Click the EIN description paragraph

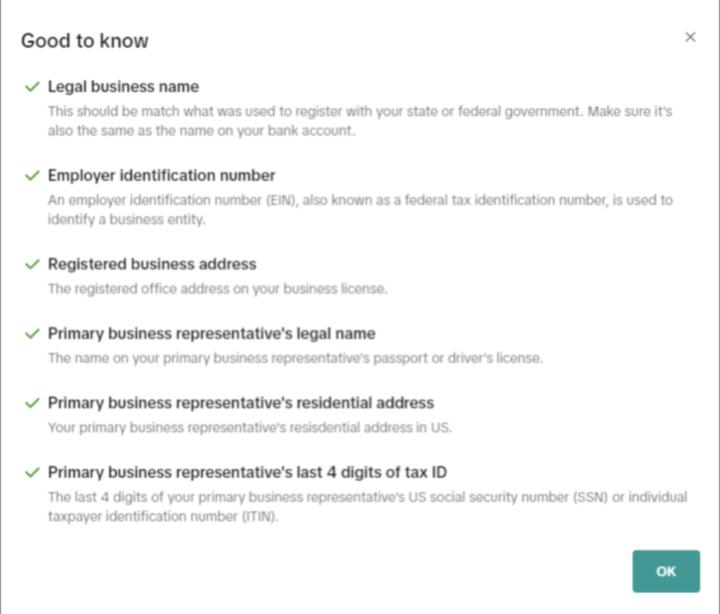(360, 210)
